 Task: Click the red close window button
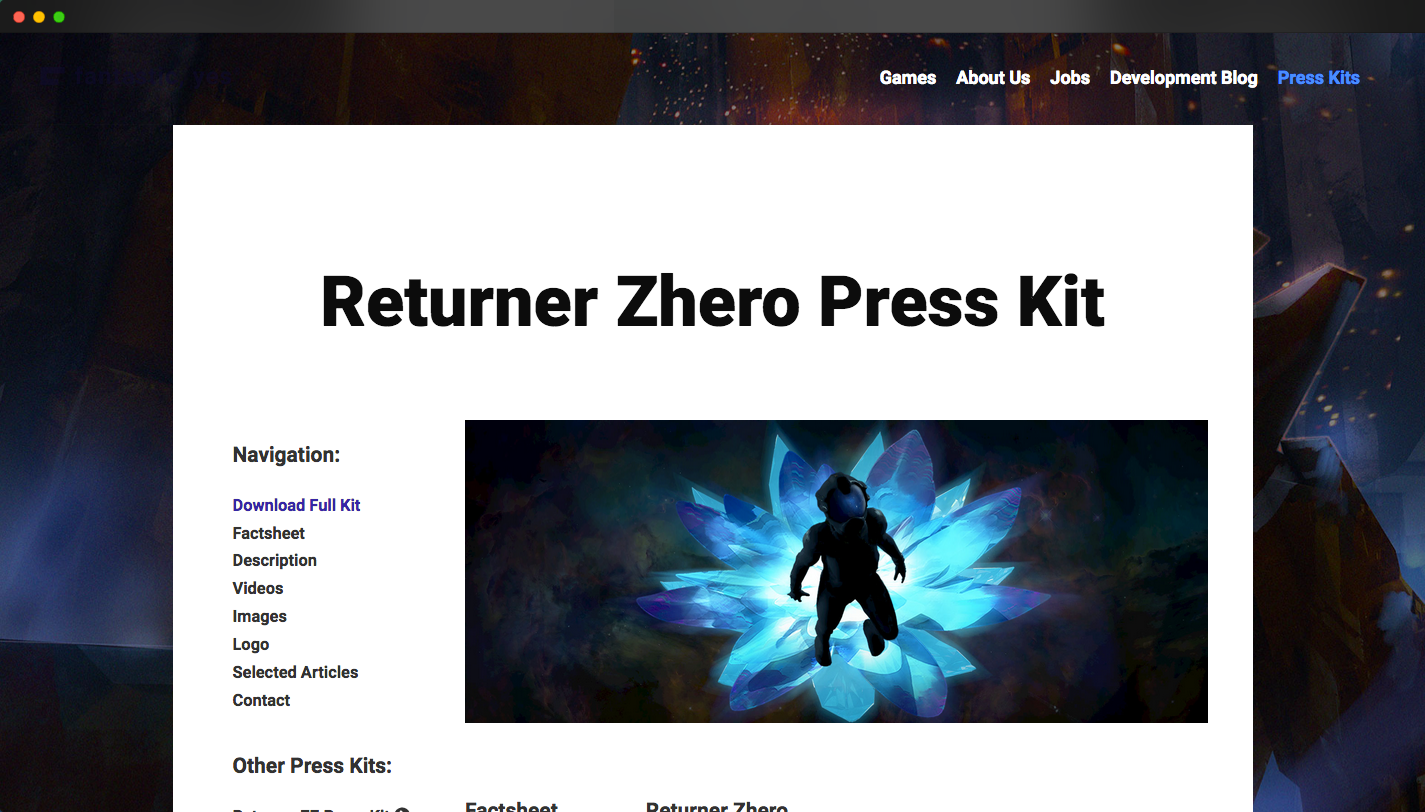(x=19, y=17)
